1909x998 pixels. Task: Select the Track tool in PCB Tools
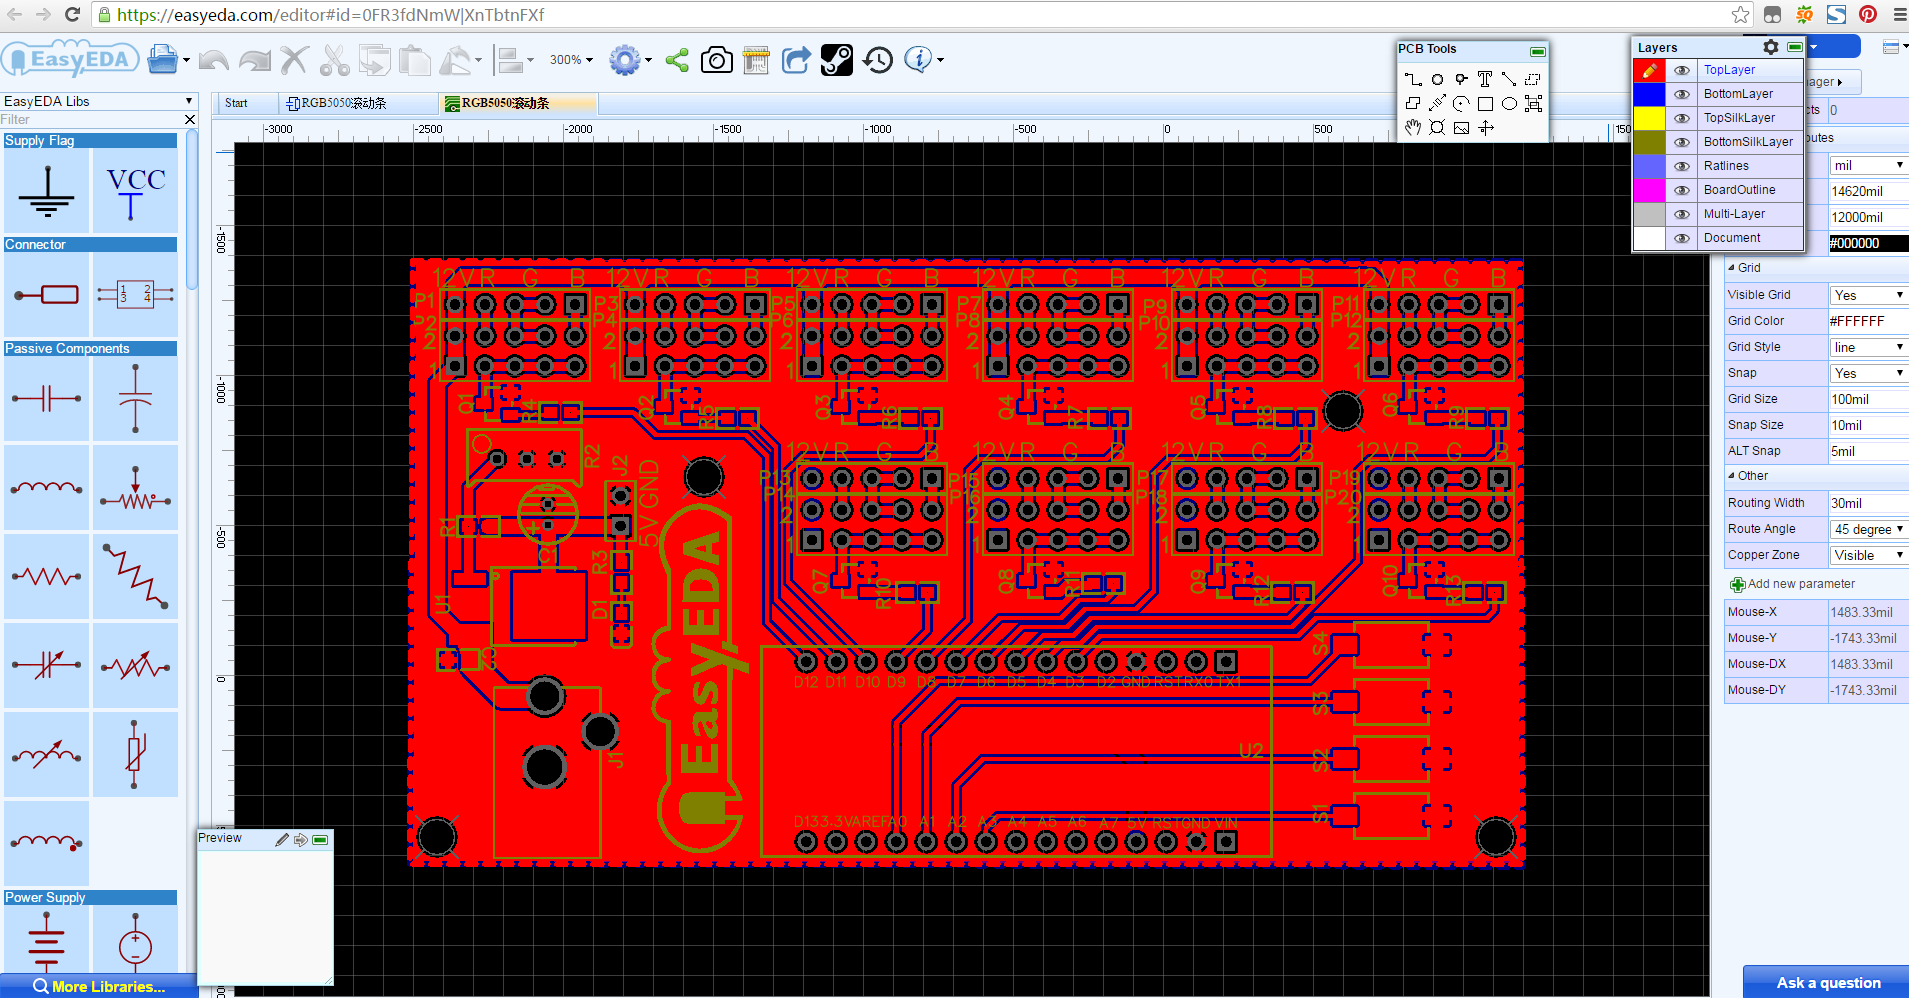click(1413, 79)
